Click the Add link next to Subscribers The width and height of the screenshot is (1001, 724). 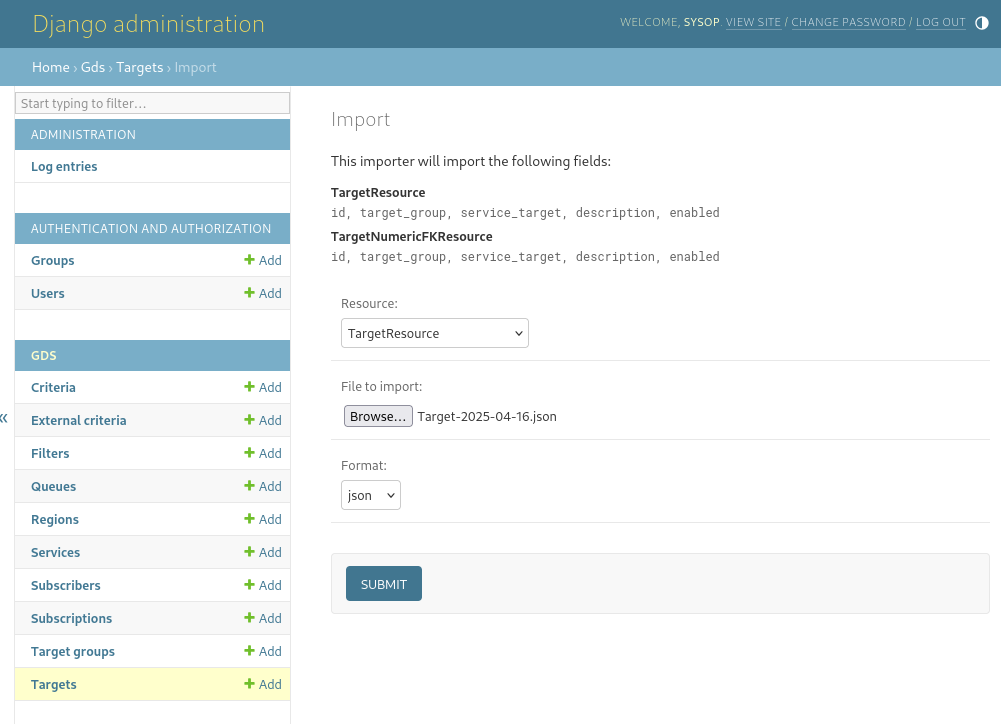click(262, 585)
